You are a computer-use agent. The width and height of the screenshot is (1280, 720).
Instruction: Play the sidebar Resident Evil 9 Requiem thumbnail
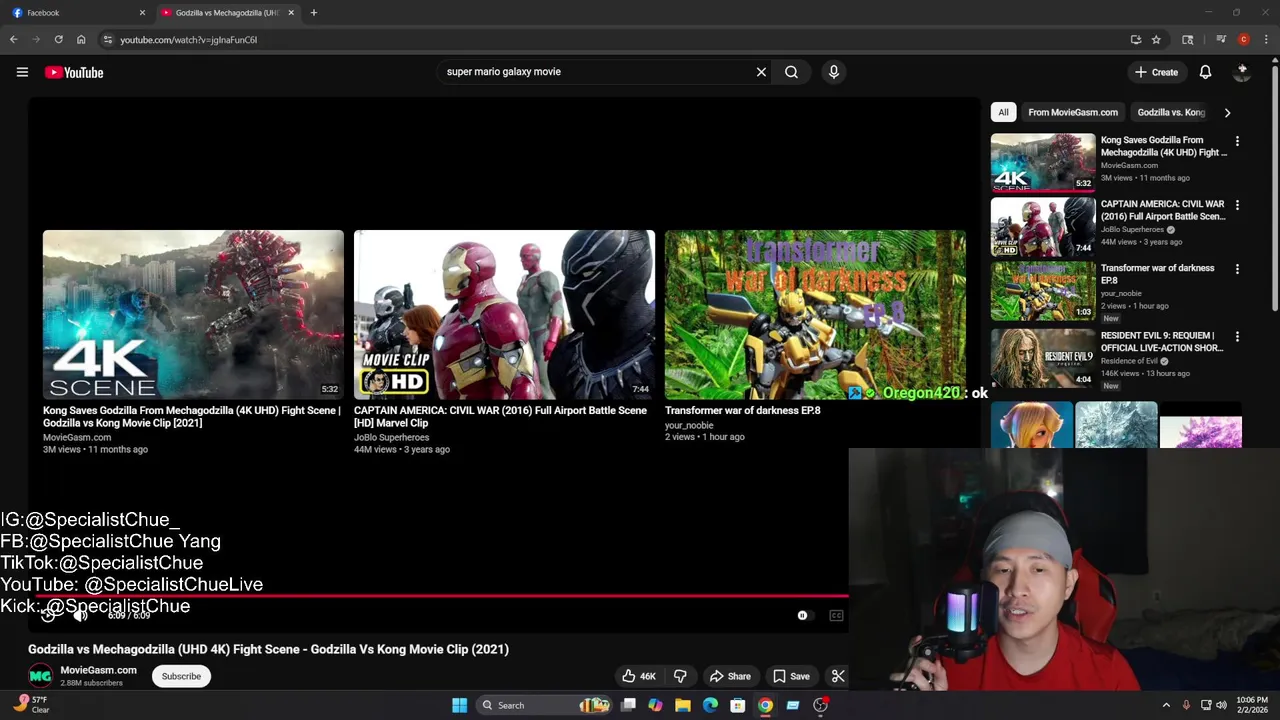pyautogui.click(x=1043, y=357)
